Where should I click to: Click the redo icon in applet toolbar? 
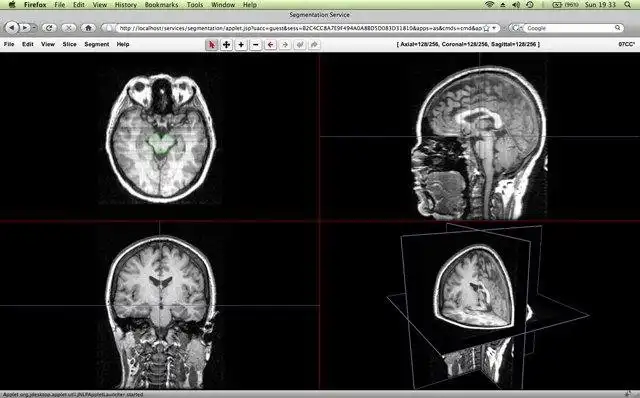(314, 44)
